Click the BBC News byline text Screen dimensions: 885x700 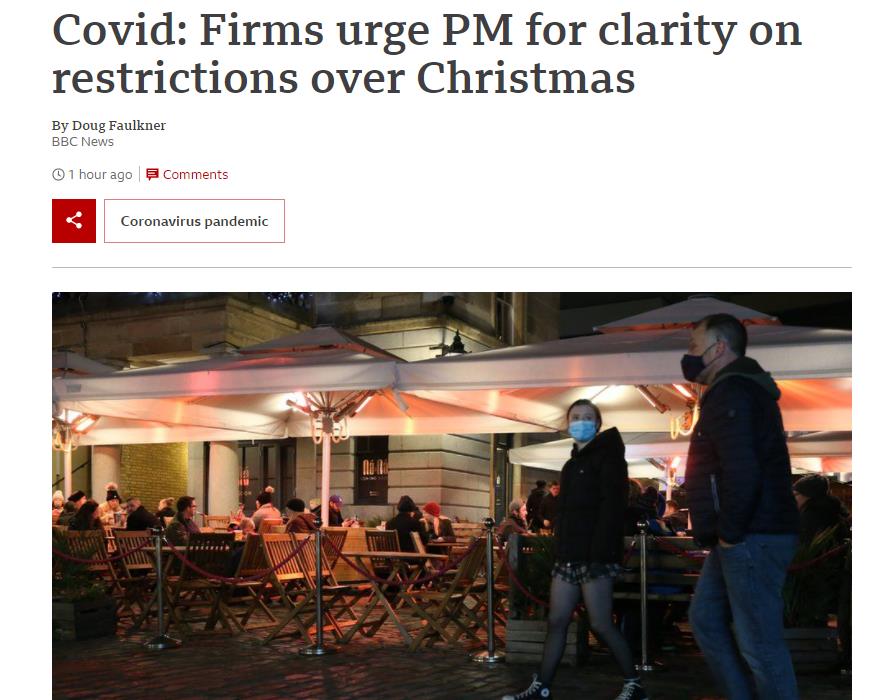pos(83,142)
